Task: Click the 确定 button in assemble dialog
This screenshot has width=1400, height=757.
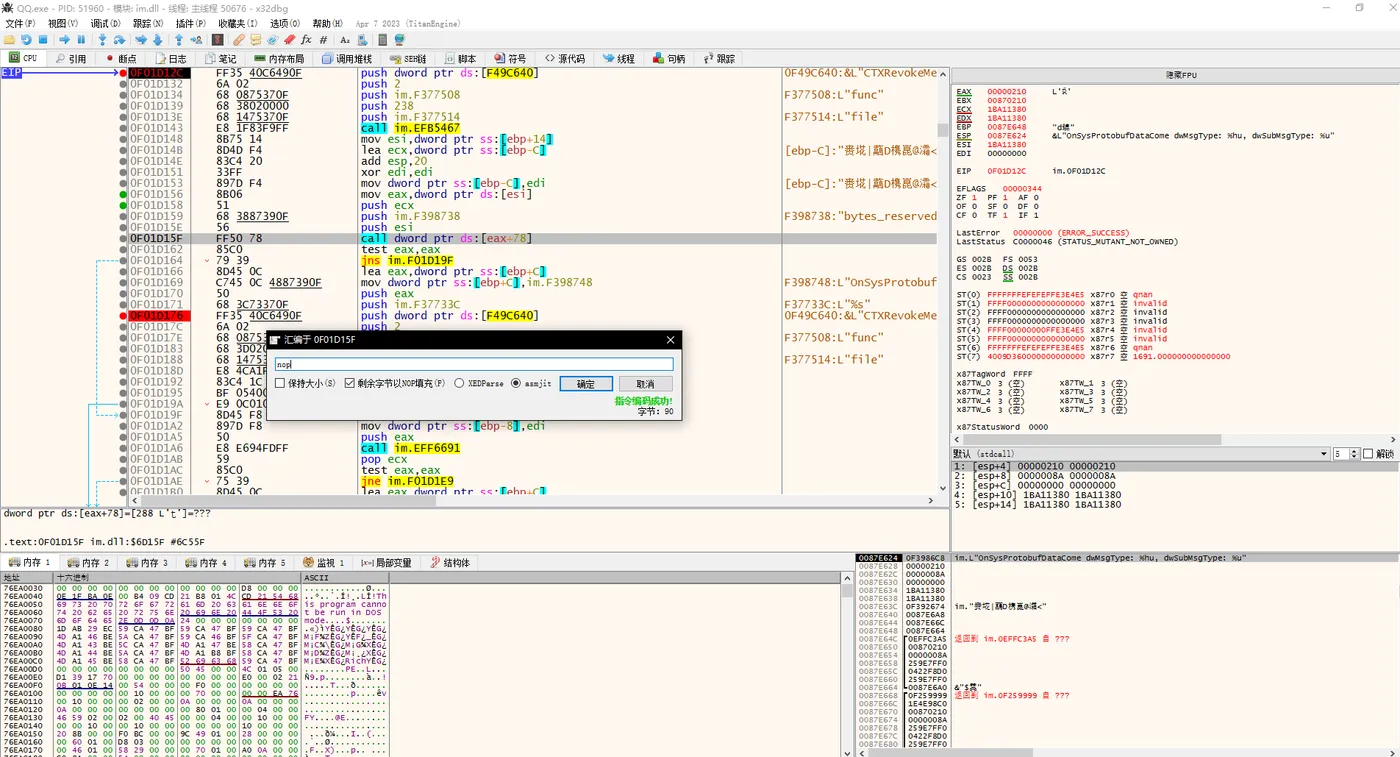Action: [585, 384]
